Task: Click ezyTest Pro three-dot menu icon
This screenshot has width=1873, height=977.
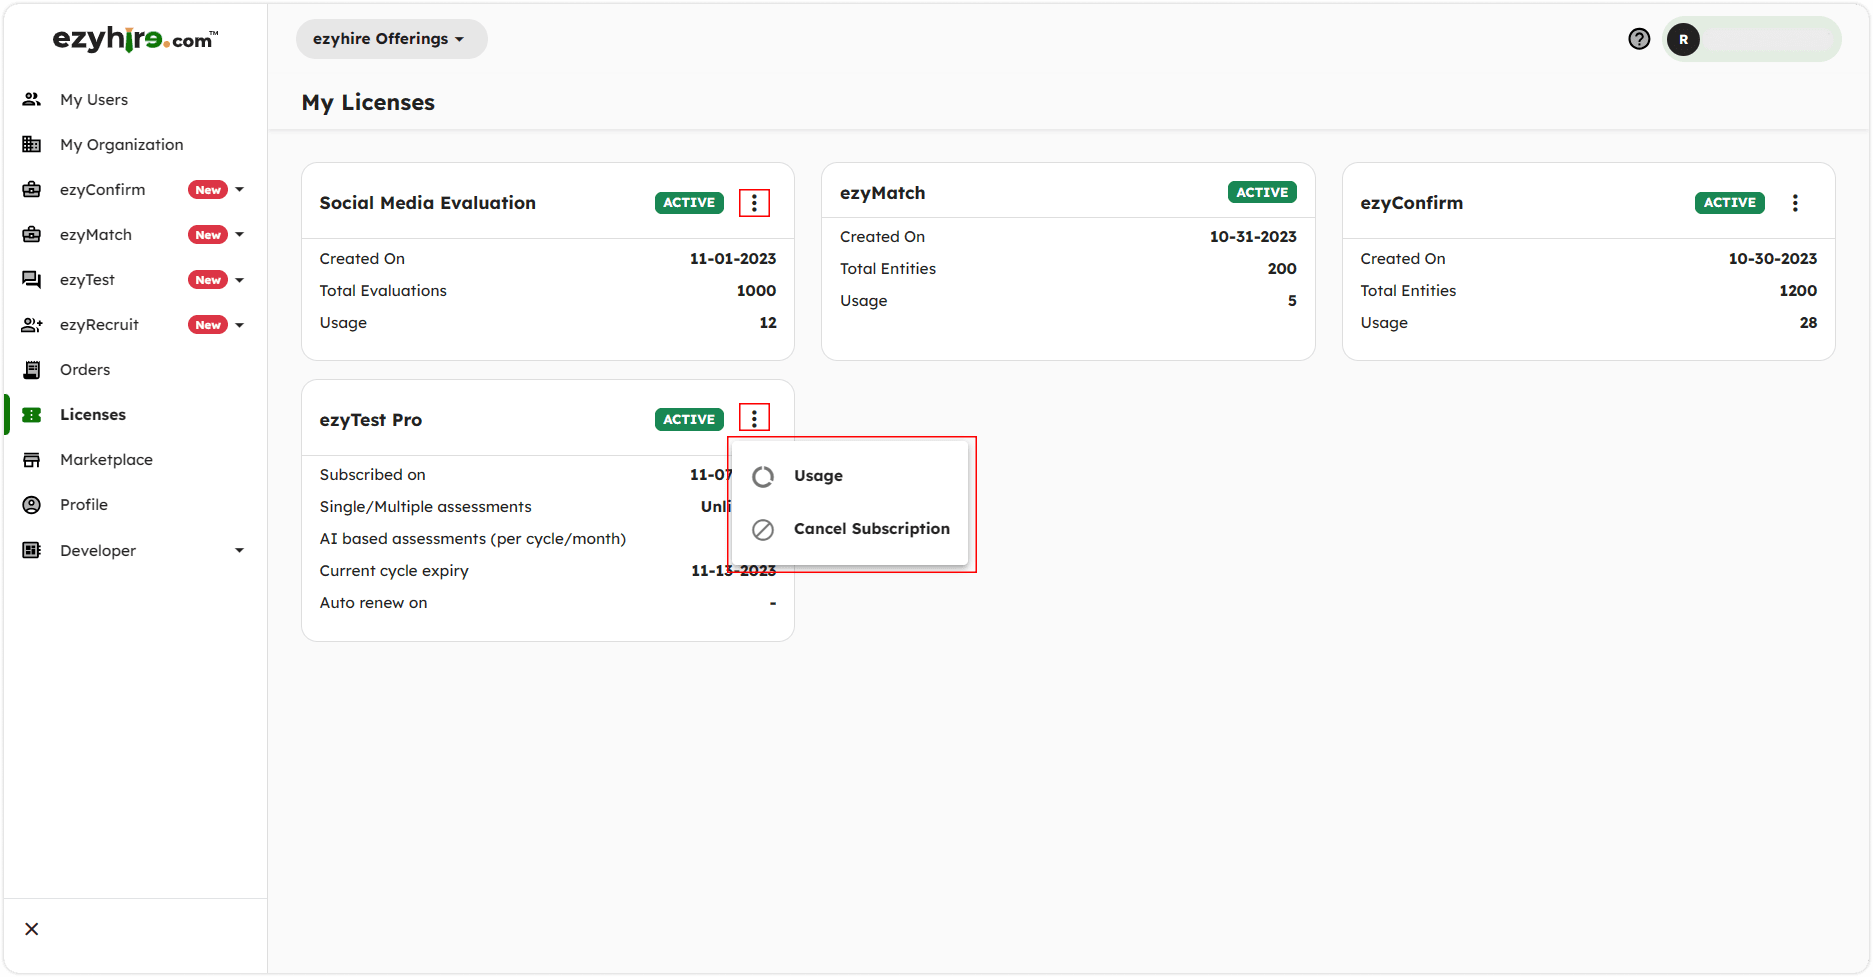Action: (x=754, y=418)
